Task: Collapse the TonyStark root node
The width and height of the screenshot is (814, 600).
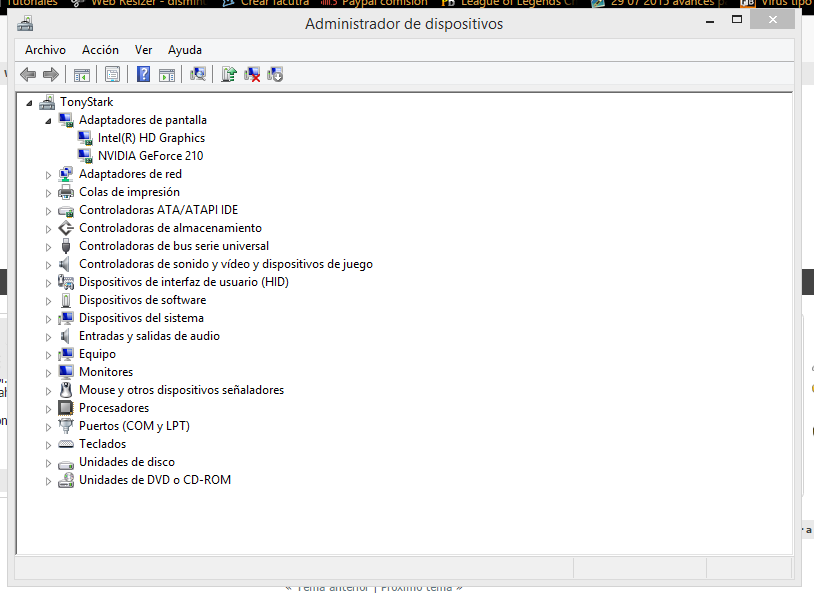Action: point(30,103)
